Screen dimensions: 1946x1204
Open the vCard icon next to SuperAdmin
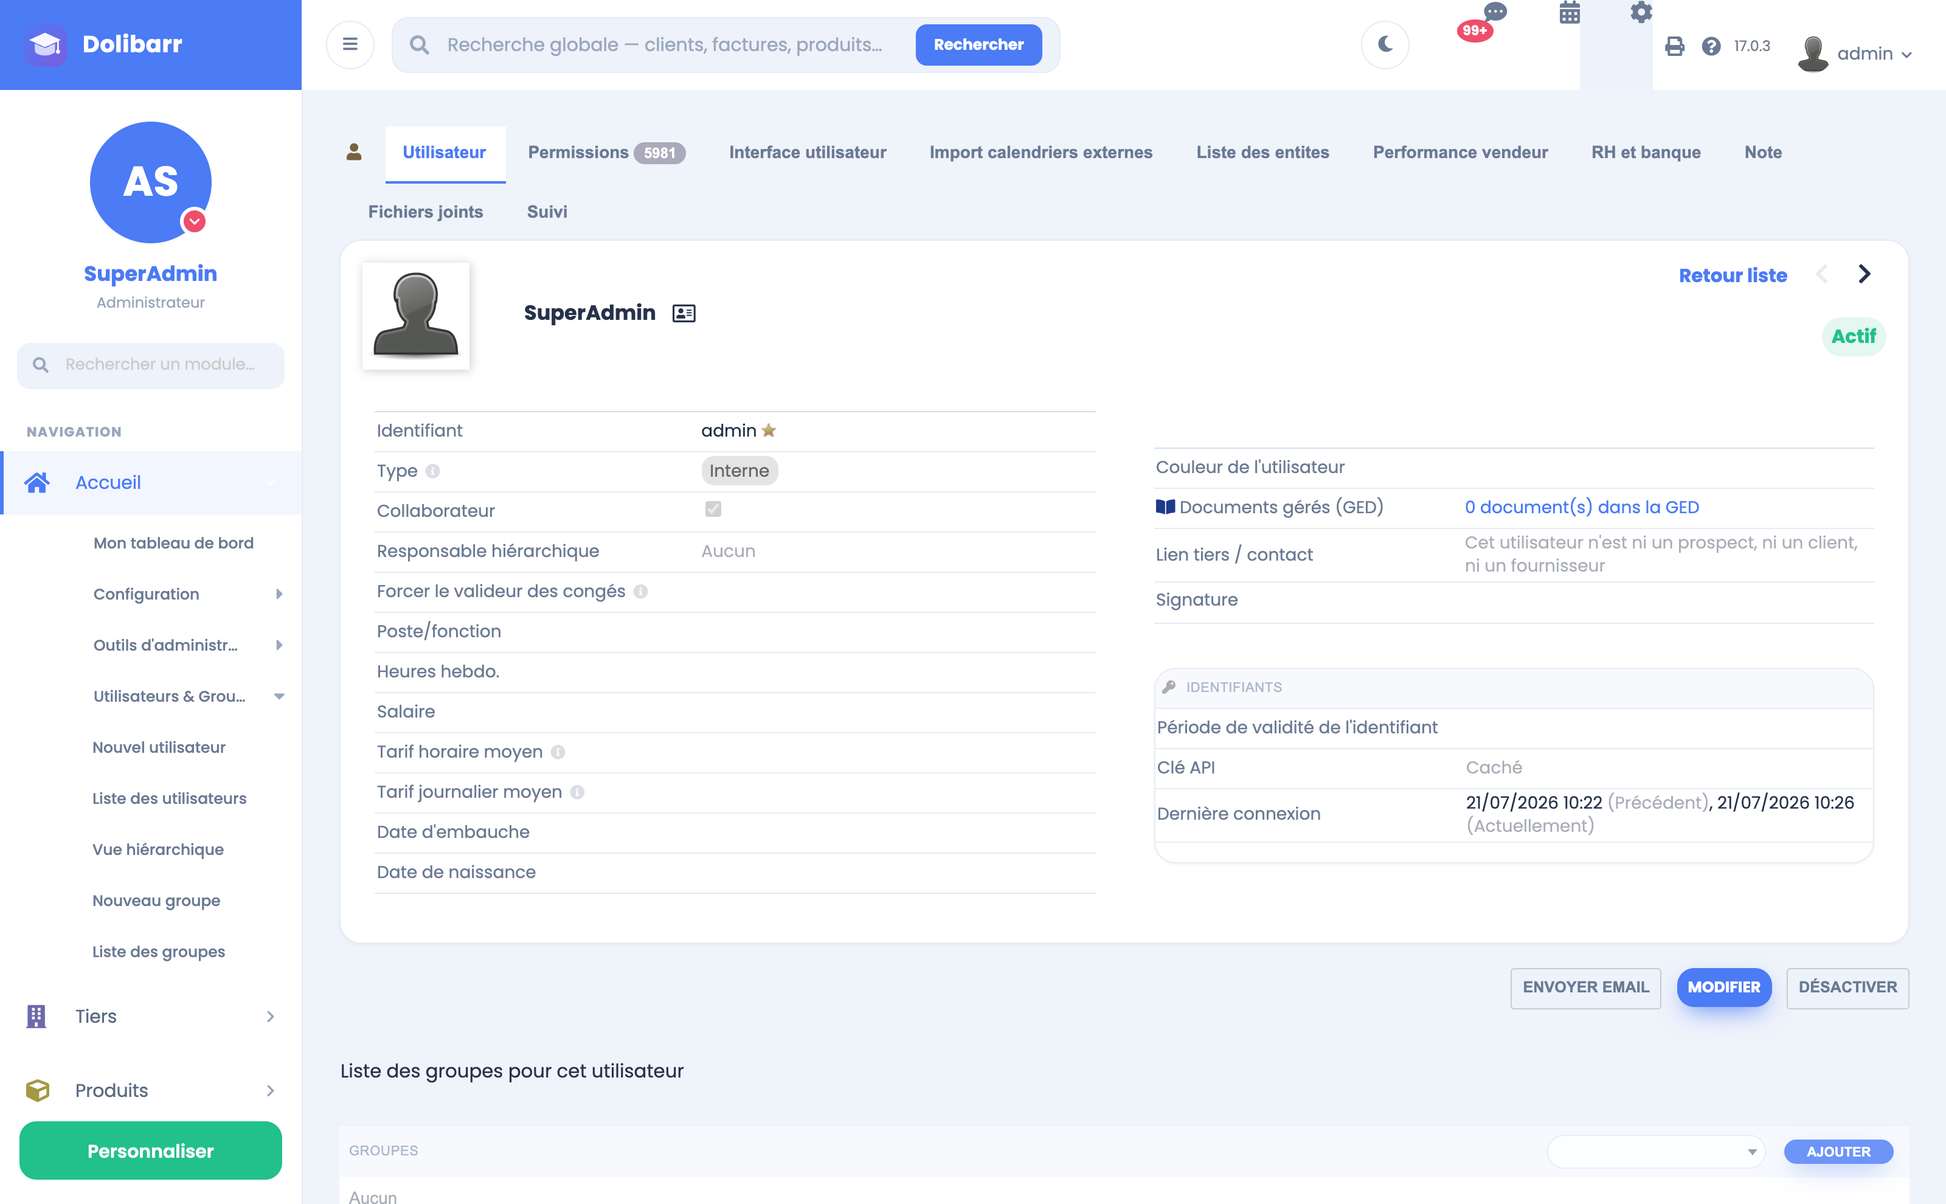[x=684, y=313]
